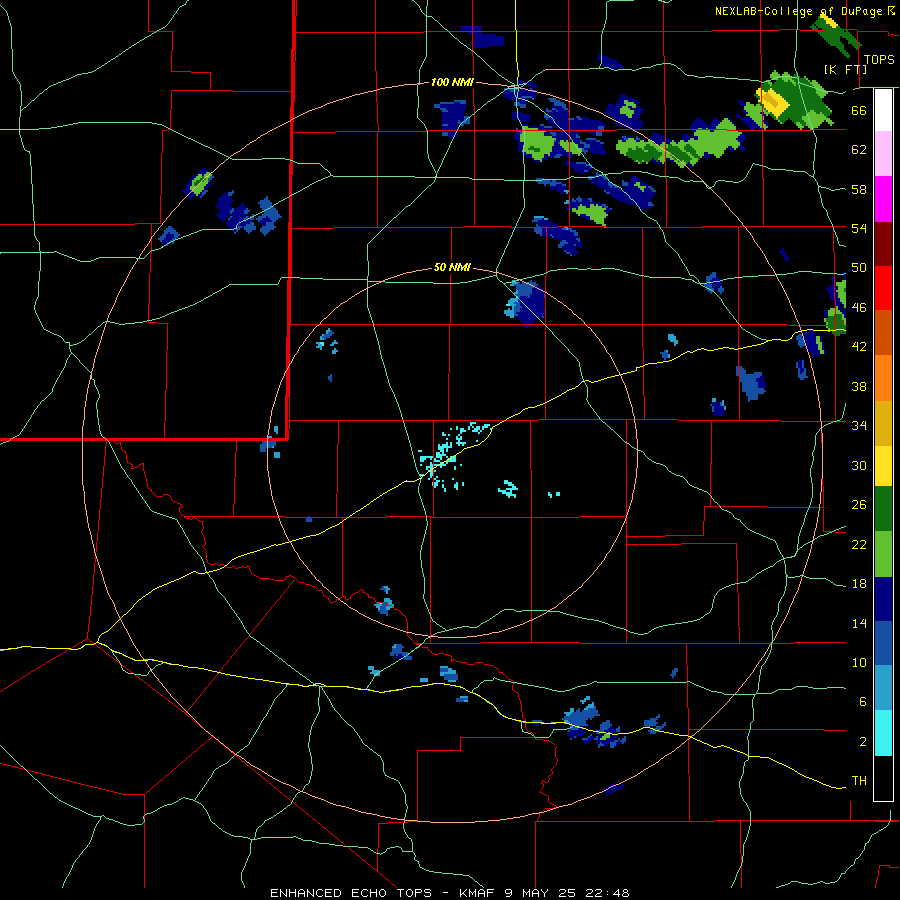Image resolution: width=900 pixels, height=900 pixels.
Task: Select the yellow legend color band
Action: point(883,466)
